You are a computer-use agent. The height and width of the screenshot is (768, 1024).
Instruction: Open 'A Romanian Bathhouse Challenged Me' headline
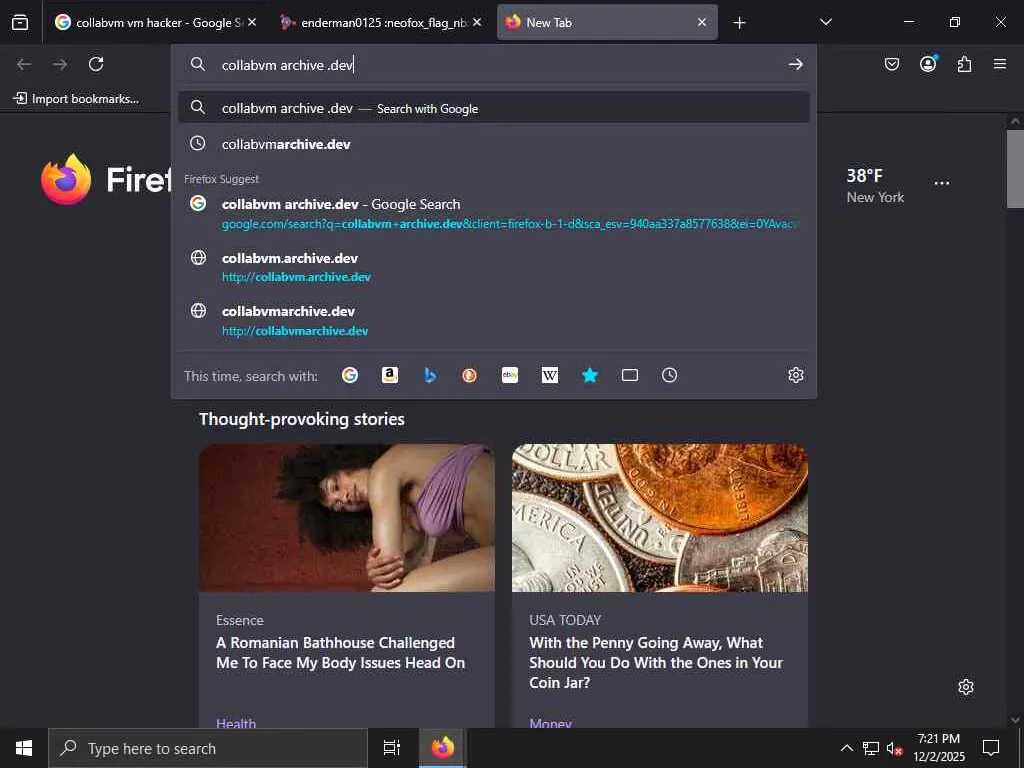[x=341, y=652]
